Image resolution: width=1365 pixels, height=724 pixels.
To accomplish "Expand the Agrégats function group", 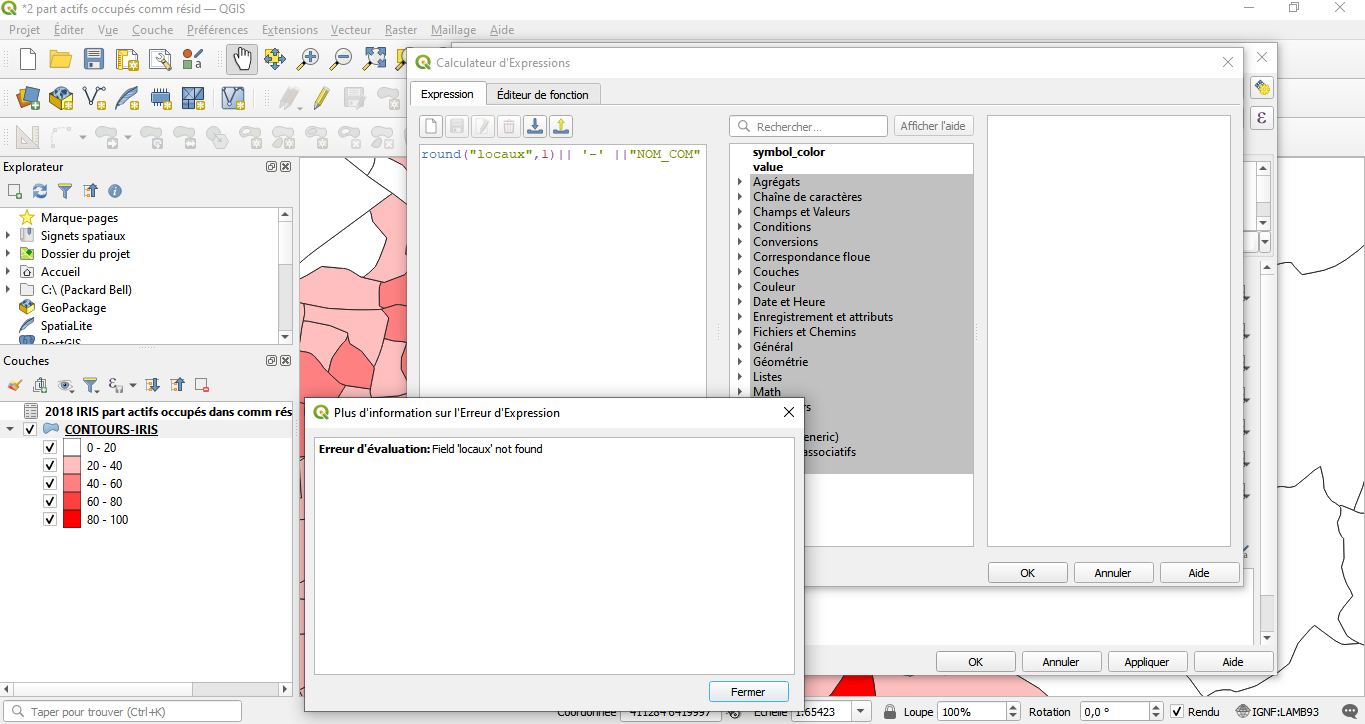I will pyautogui.click(x=740, y=182).
